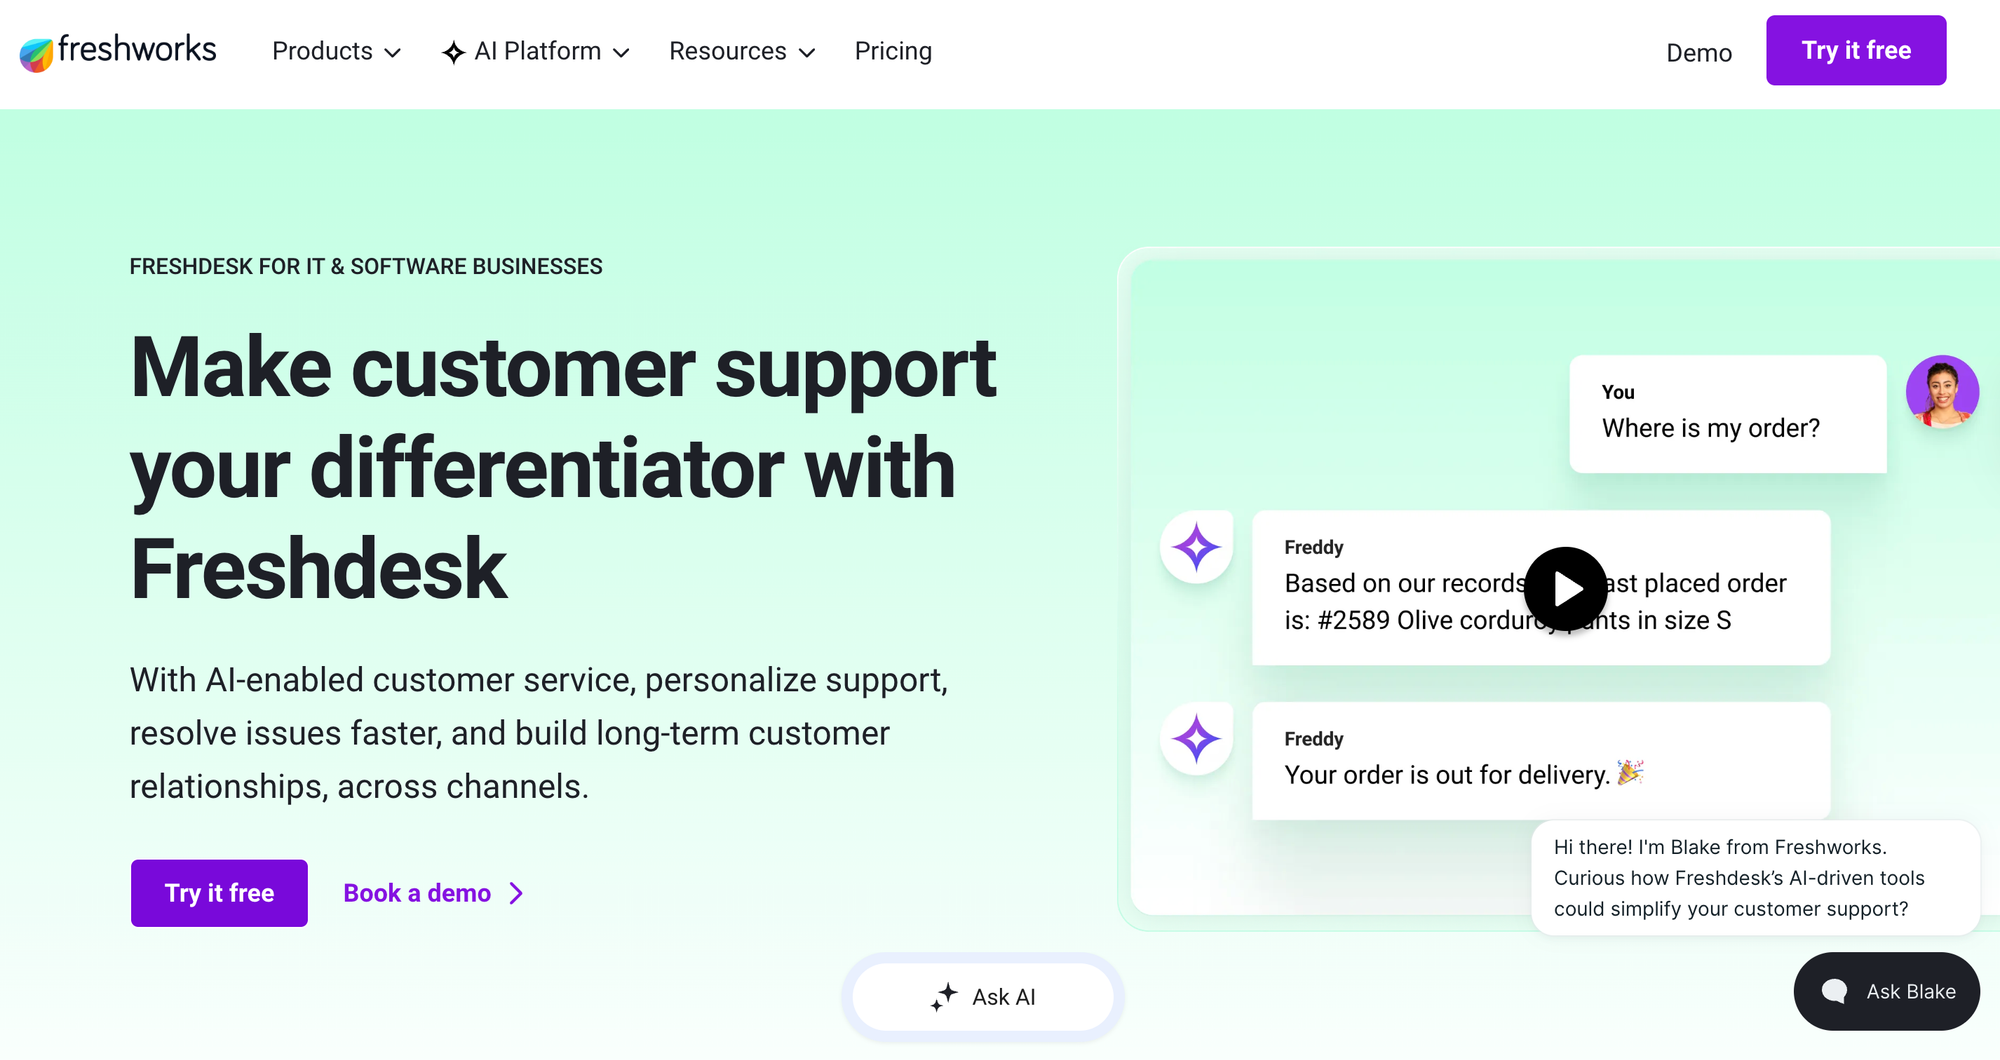Open Blake's greeting message popup

coord(1755,878)
